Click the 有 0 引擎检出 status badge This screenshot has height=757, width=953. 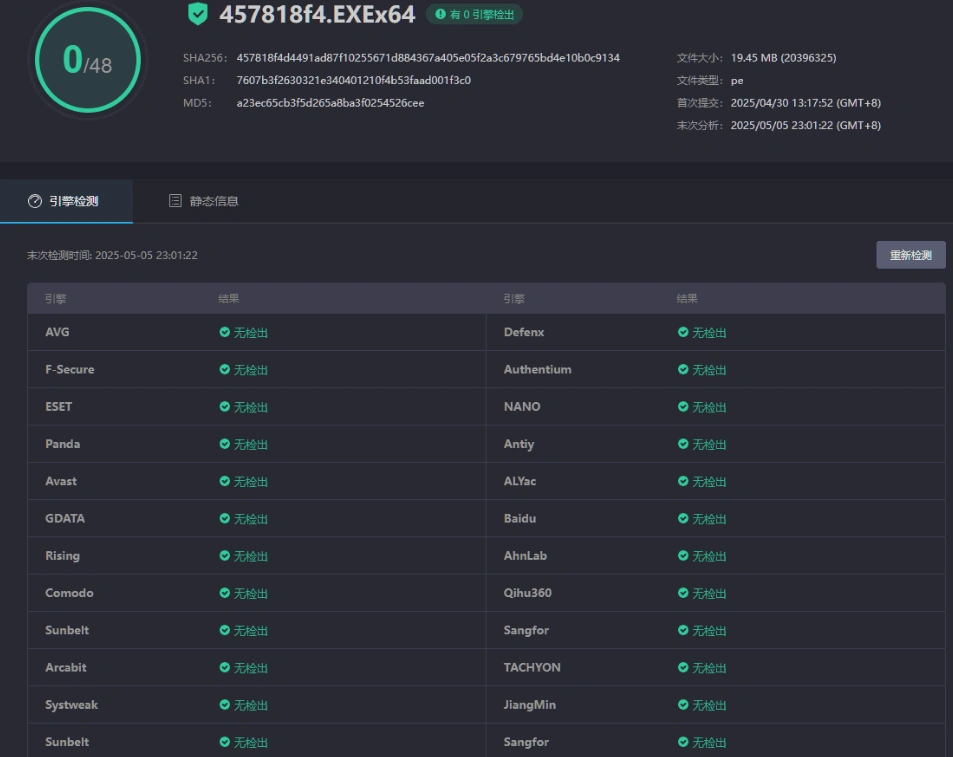[x=474, y=14]
